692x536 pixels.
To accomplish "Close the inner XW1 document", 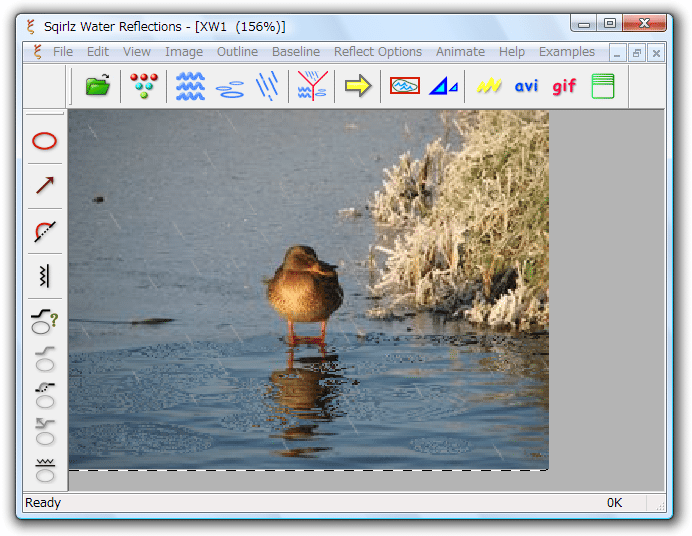I will pyautogui.click(x=656, y=53).
